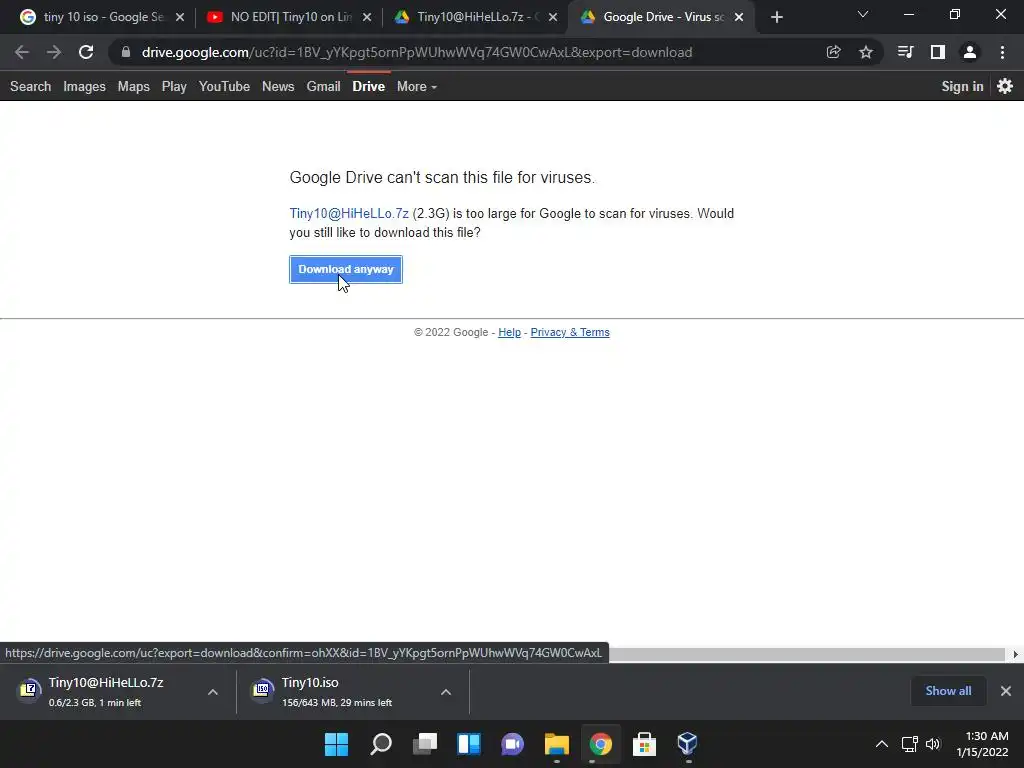This screenshot has width=1024, height=768.
Task: Click the Download anyway button
Action: (x=346, y=269)
